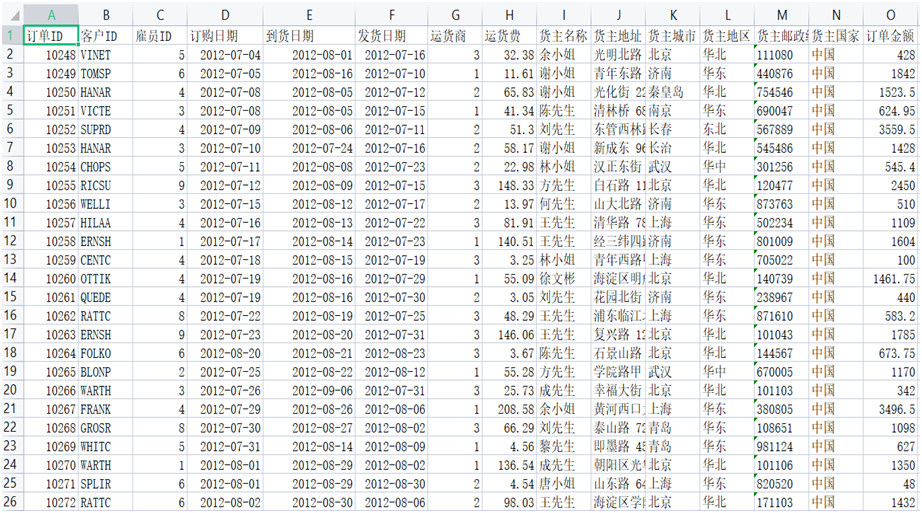Click the 货主国家 header cell
This screenshot has height=513, width=922.
836,36
